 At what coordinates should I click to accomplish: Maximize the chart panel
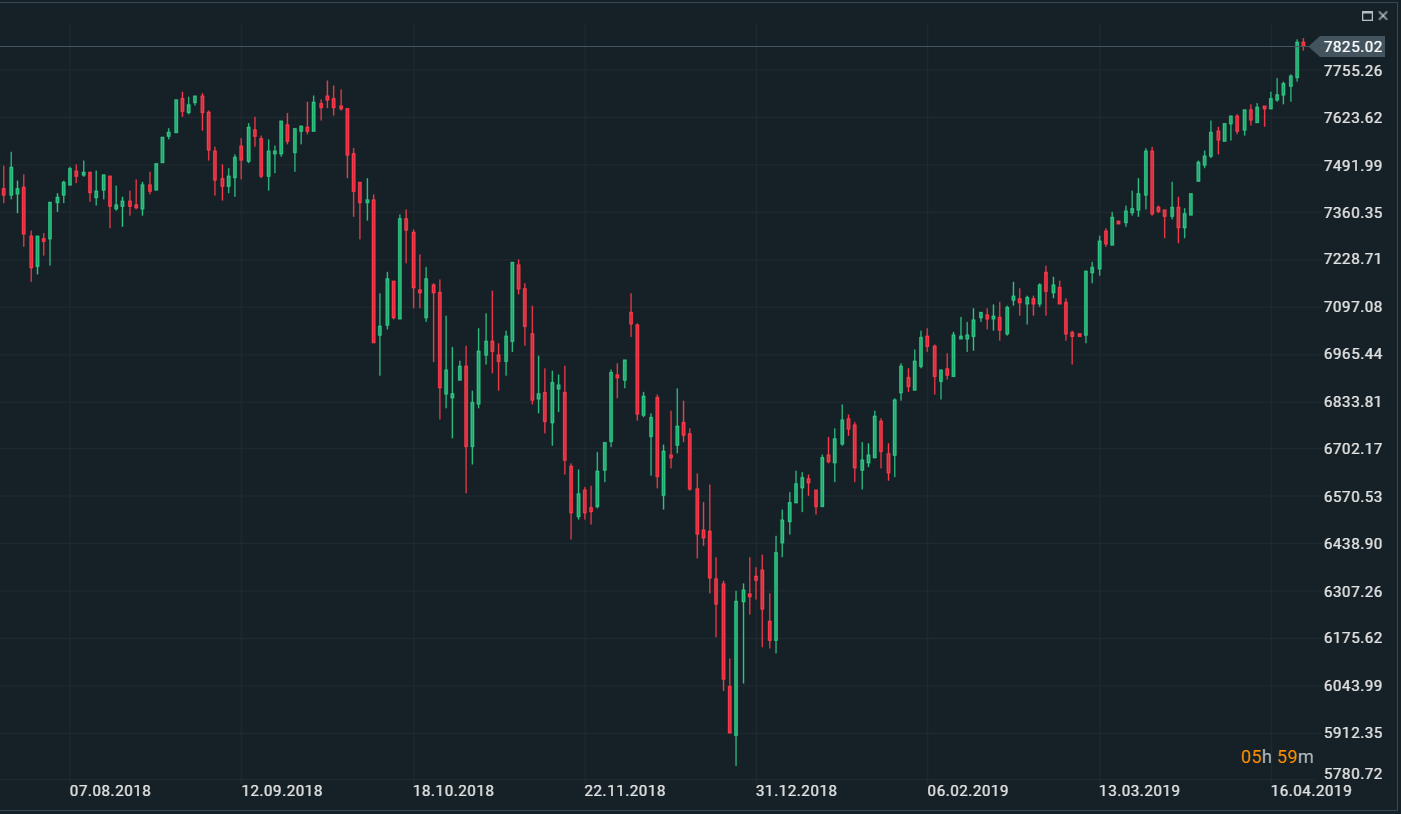coord(1368,16)
